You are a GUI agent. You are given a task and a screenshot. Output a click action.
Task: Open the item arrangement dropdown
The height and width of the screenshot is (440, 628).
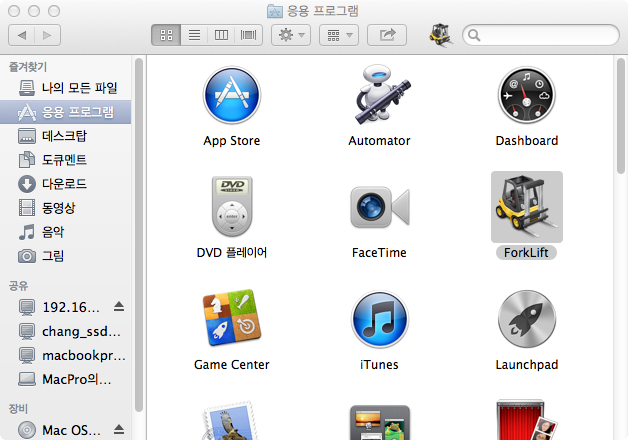click(339, 35)
